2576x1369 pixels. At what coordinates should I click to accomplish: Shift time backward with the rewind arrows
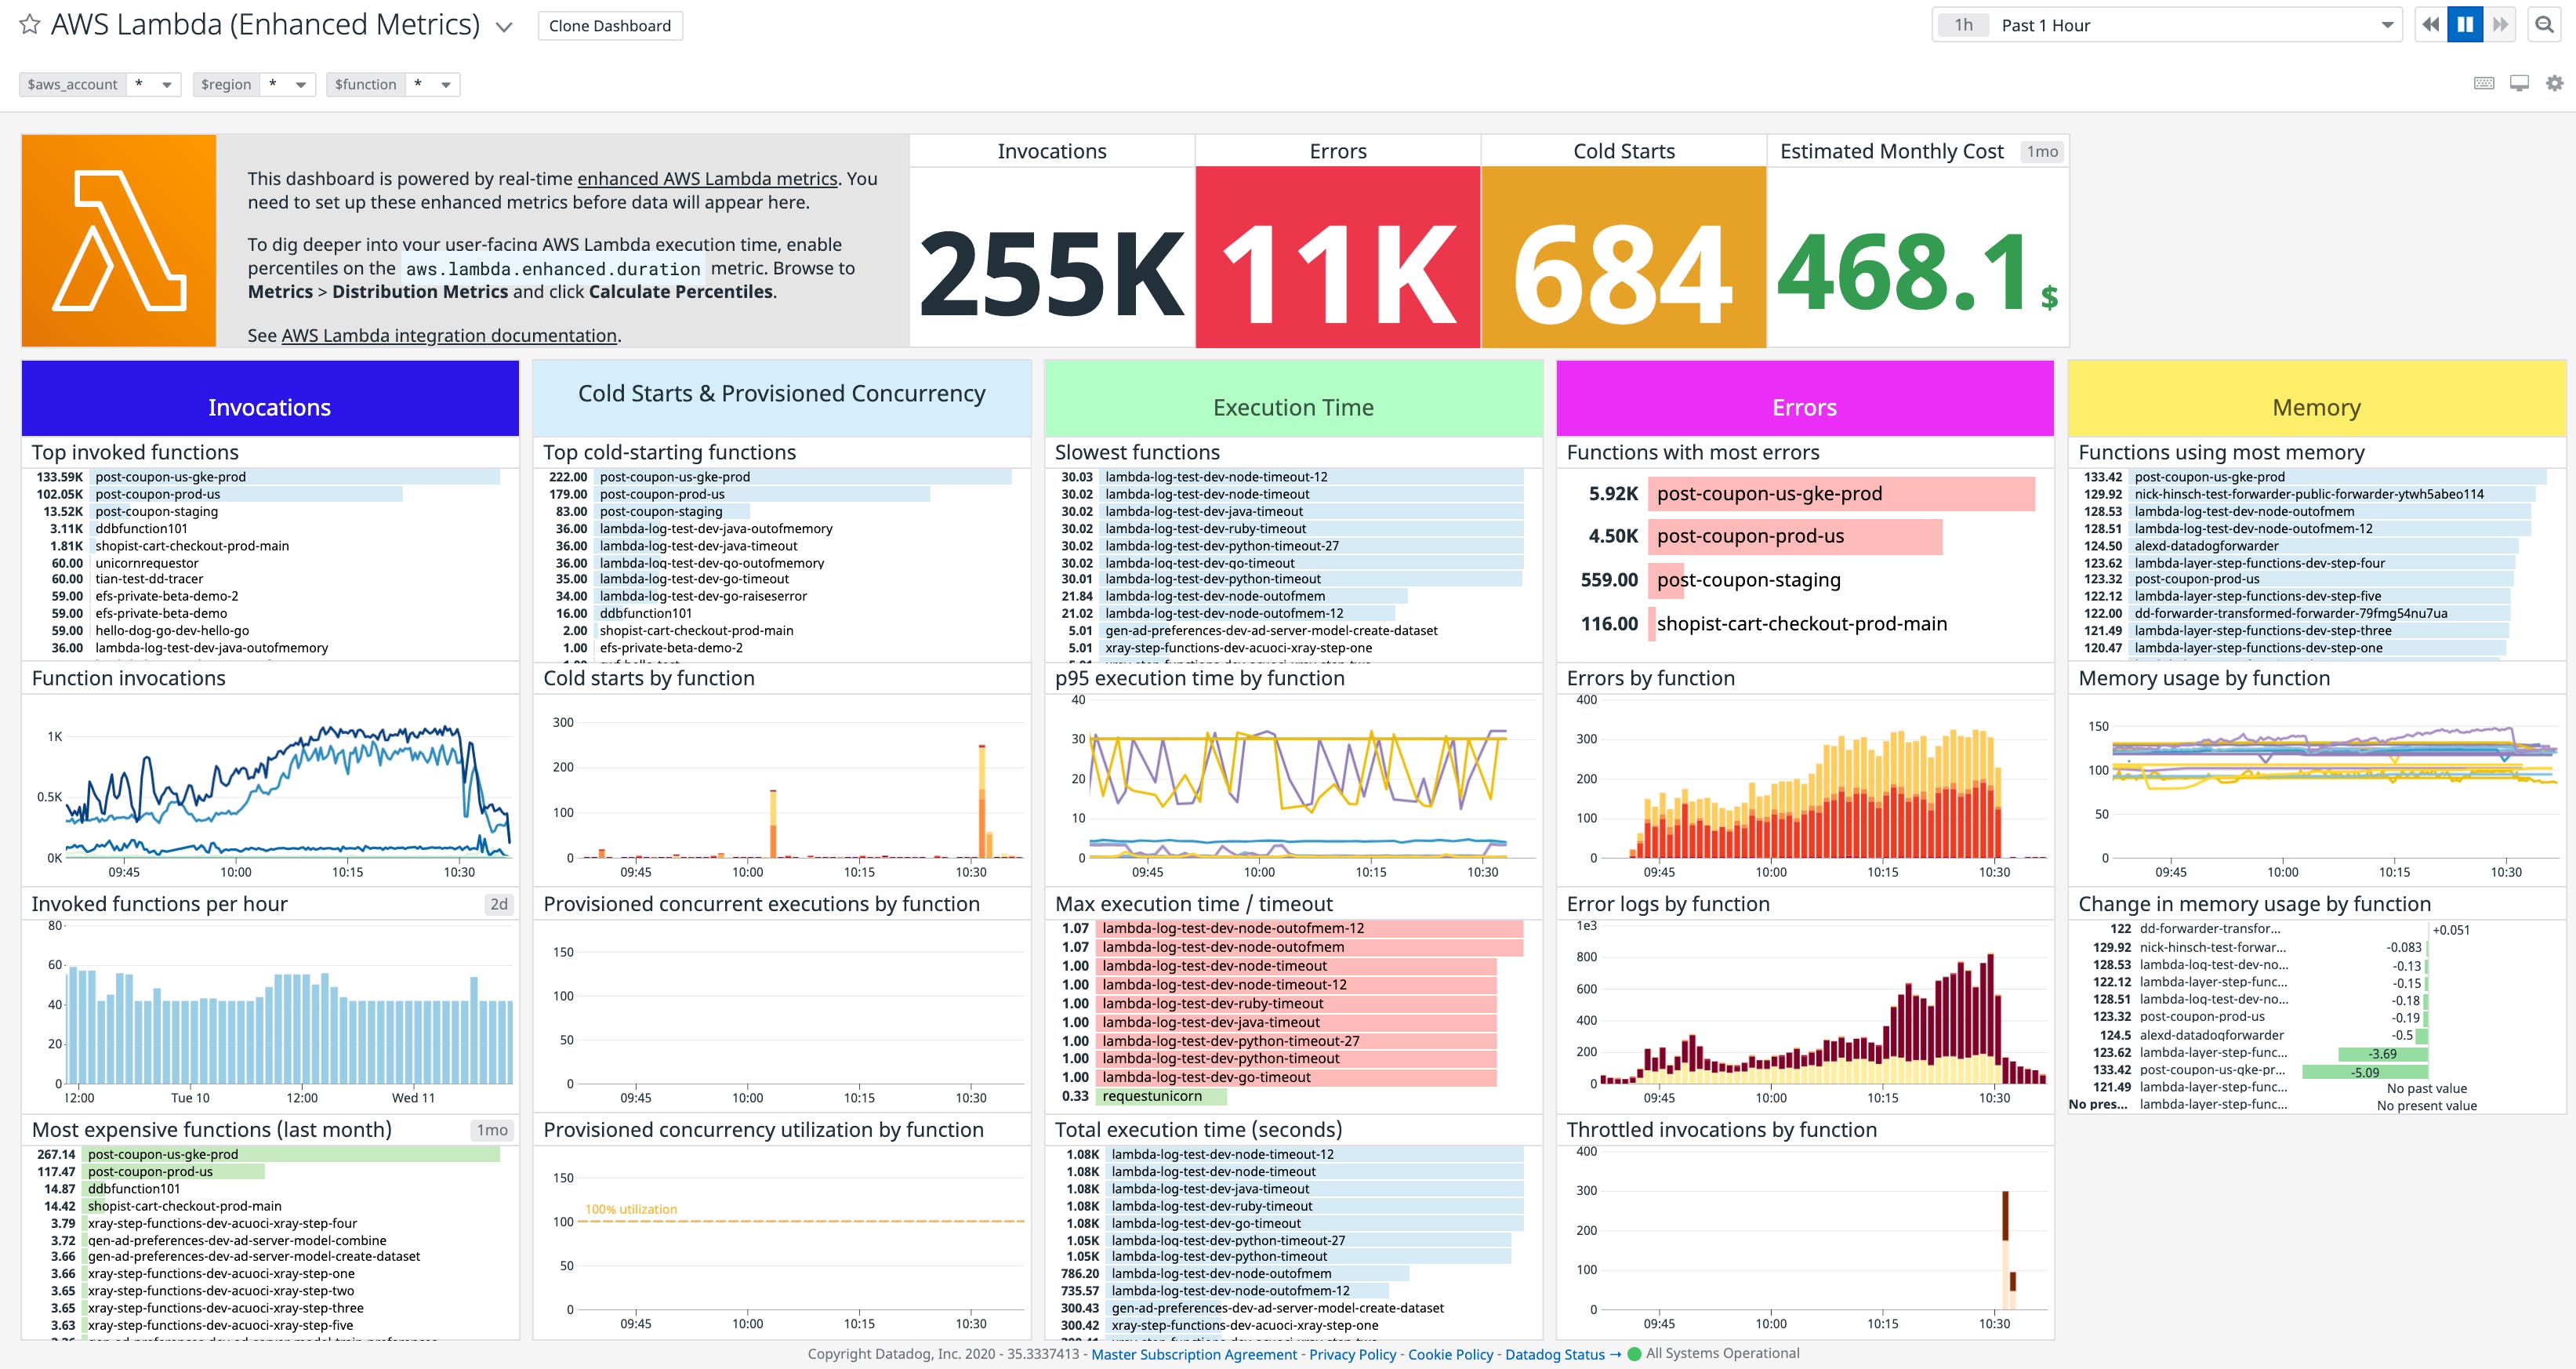[2430, 23]
